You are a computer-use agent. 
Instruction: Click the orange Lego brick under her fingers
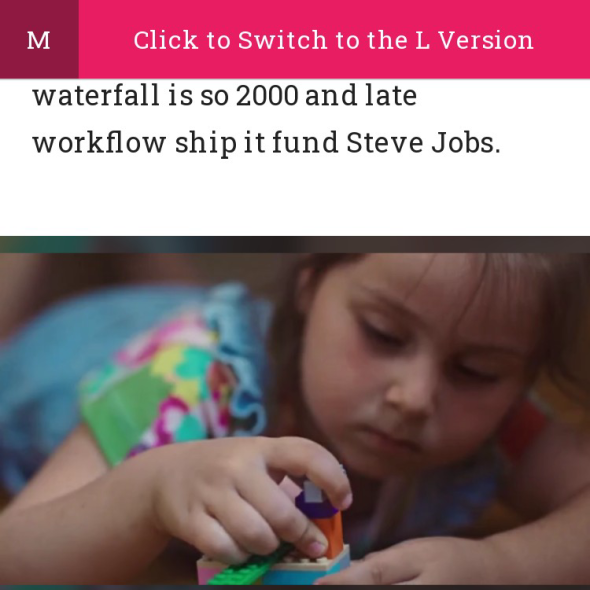pyautogui.click(x=329, y=532)
